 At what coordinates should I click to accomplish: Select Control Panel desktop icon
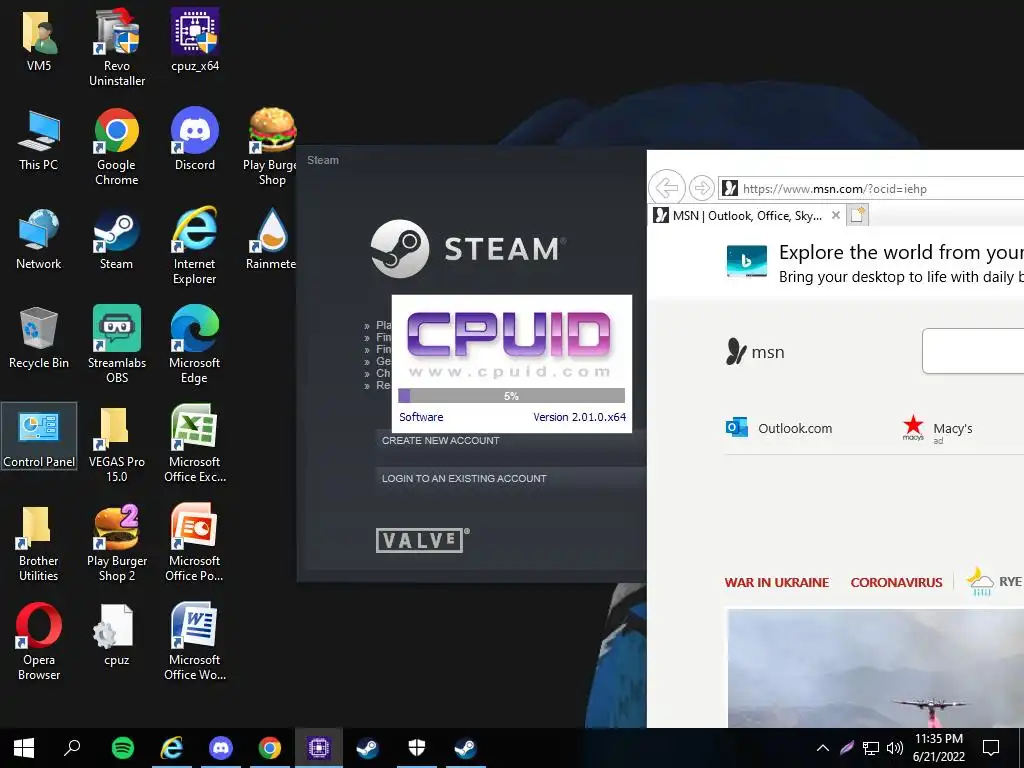pyautogui.click(x=39, y=436)
